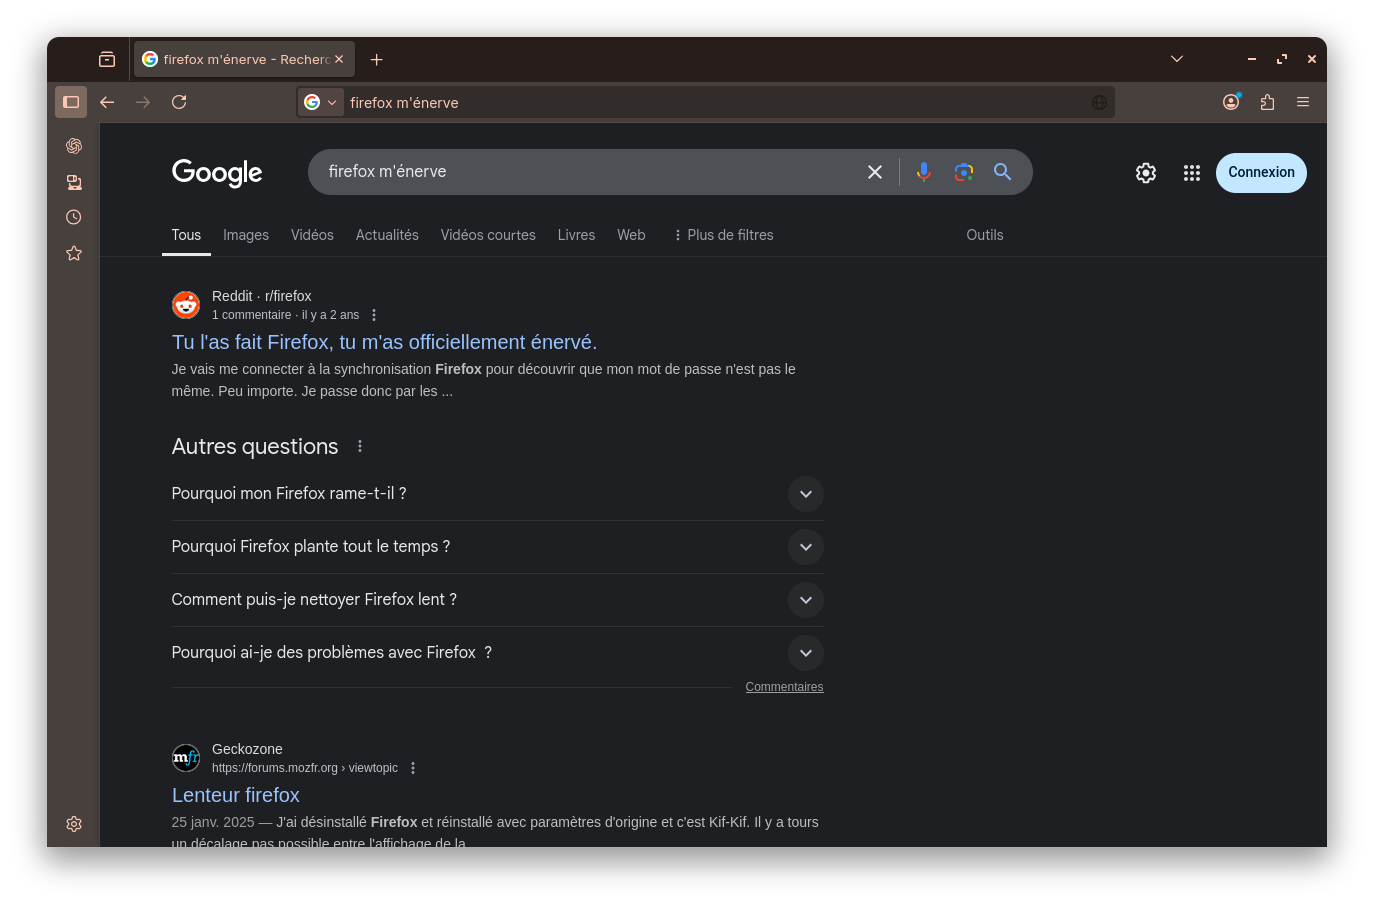Image resolution: width=1374 pixels, height=904 pixels.
Task: Open the Firefox account button
Action: pyautogui.click(x=1231, y=102)
